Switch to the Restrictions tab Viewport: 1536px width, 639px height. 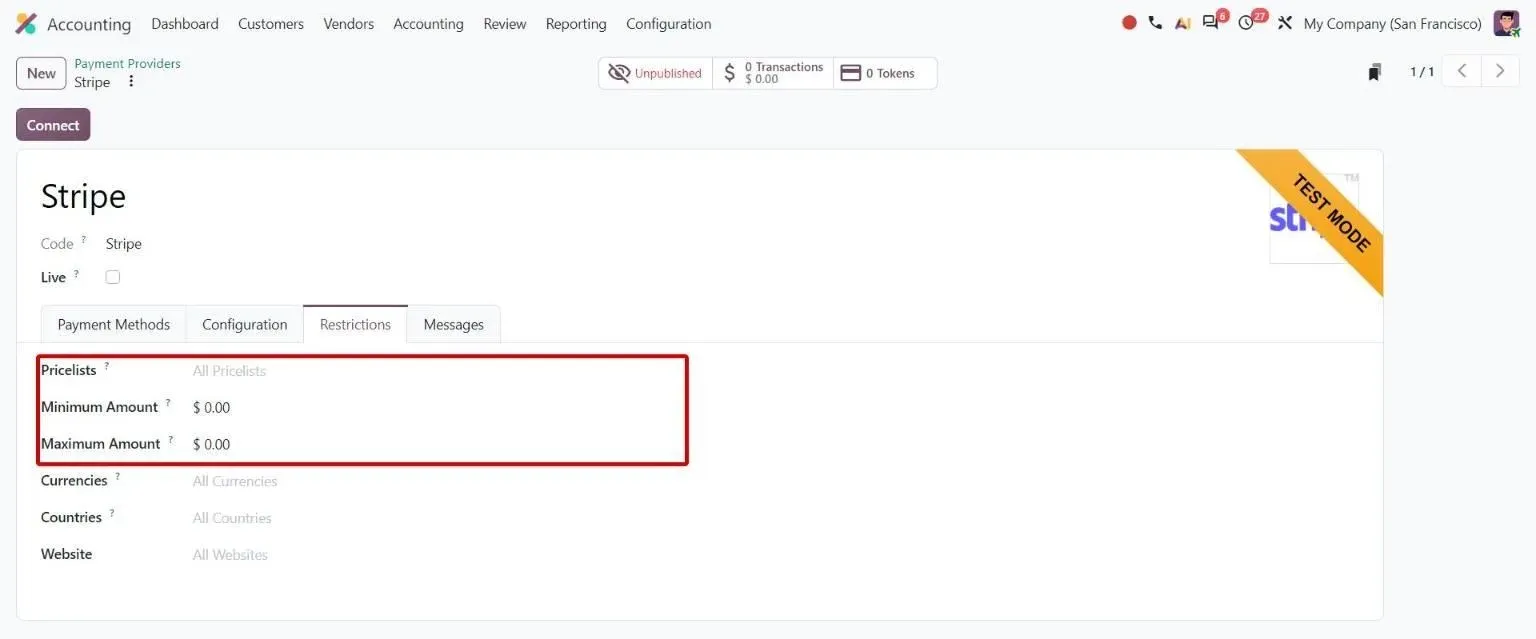point(355,324)
